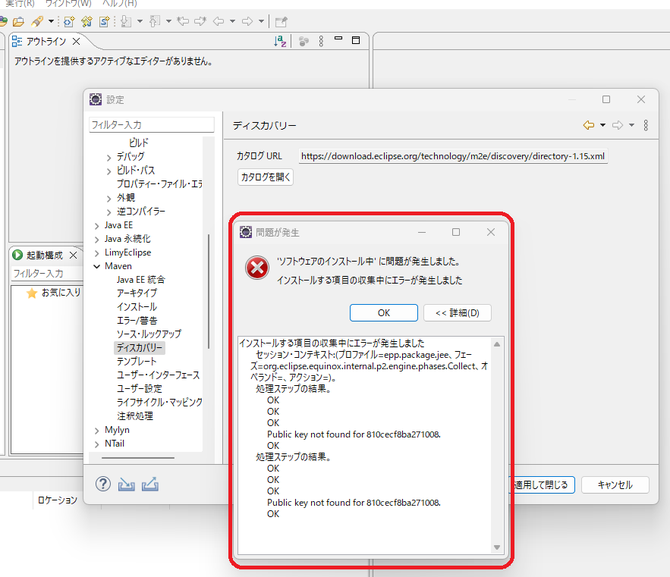Expand the NTail tree node
The height and width of the screenshot is (577, 670).
pos(97,444)
